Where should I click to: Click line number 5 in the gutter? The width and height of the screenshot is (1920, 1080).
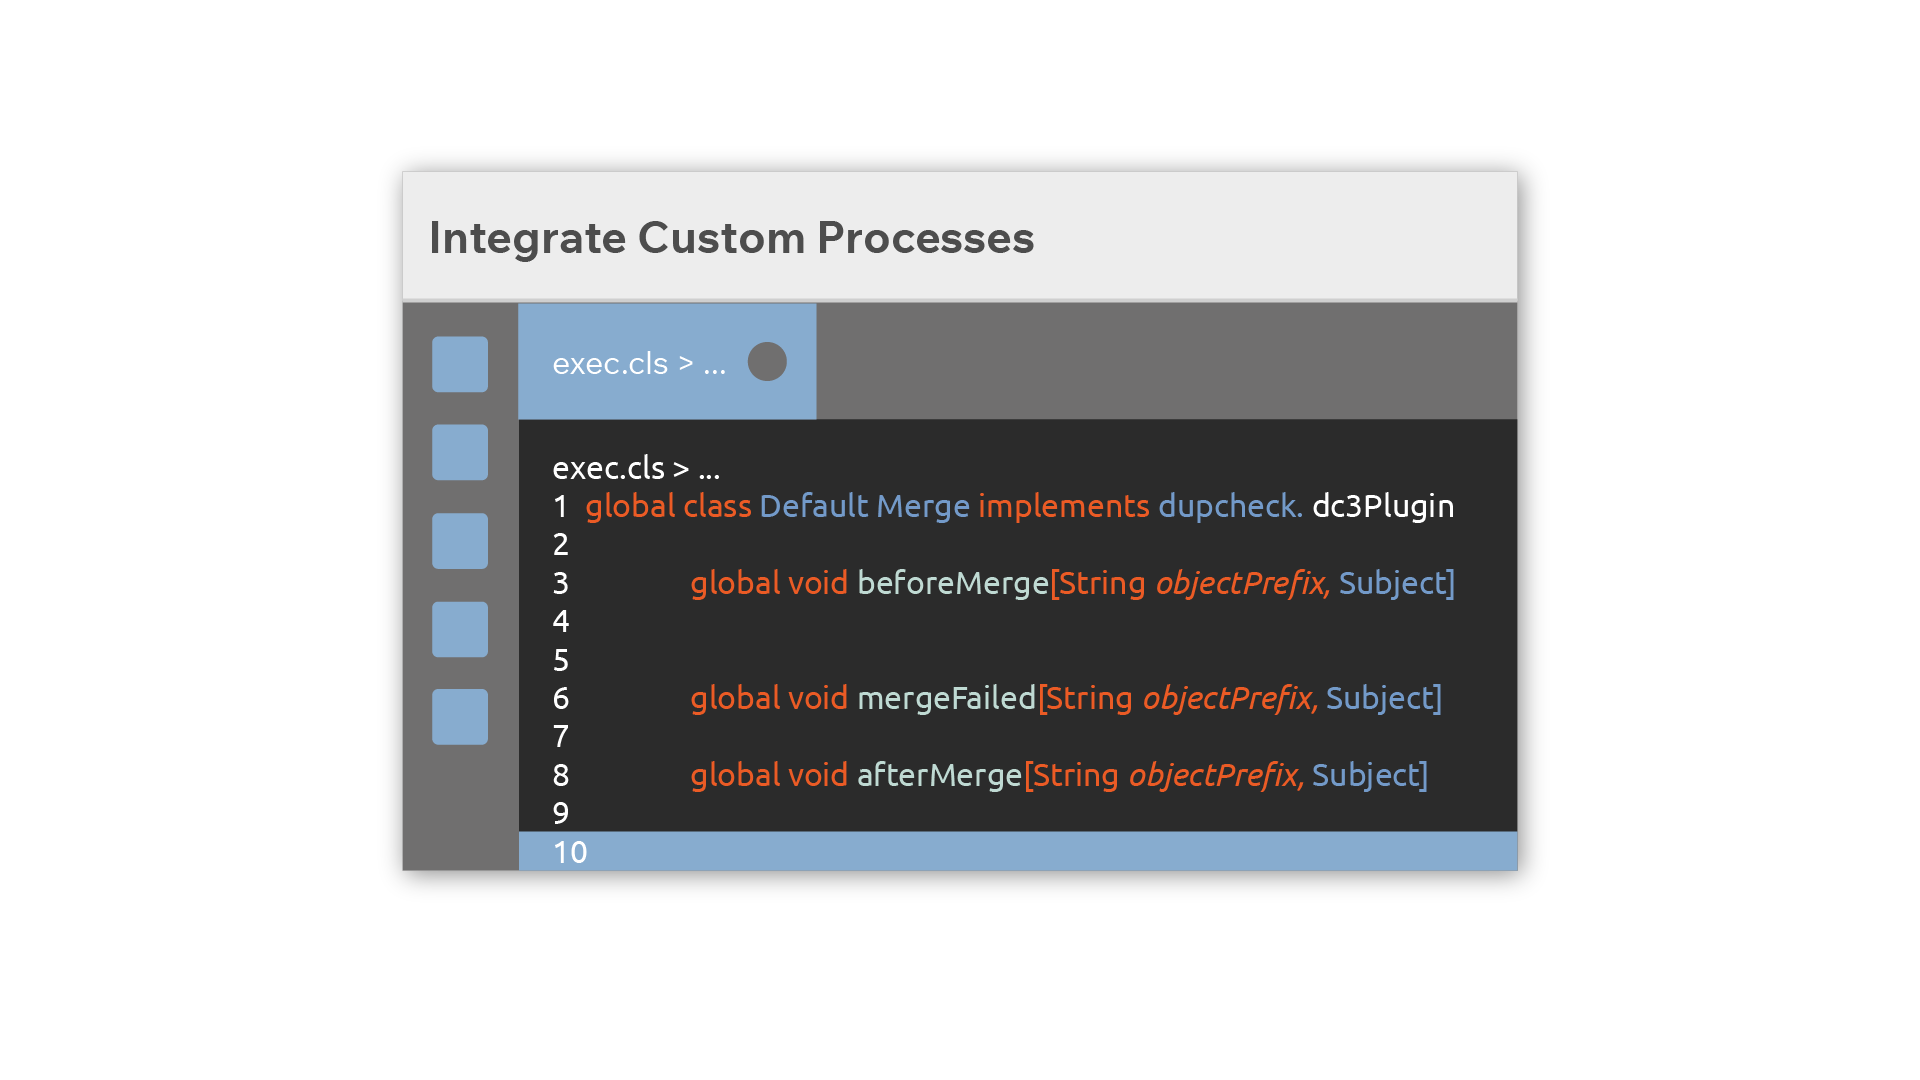pyautogui.click(x=560, y=660)
